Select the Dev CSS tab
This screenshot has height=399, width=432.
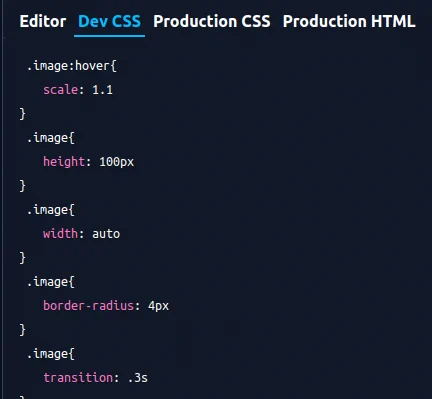pyautogui.click(x=109, y=21)
